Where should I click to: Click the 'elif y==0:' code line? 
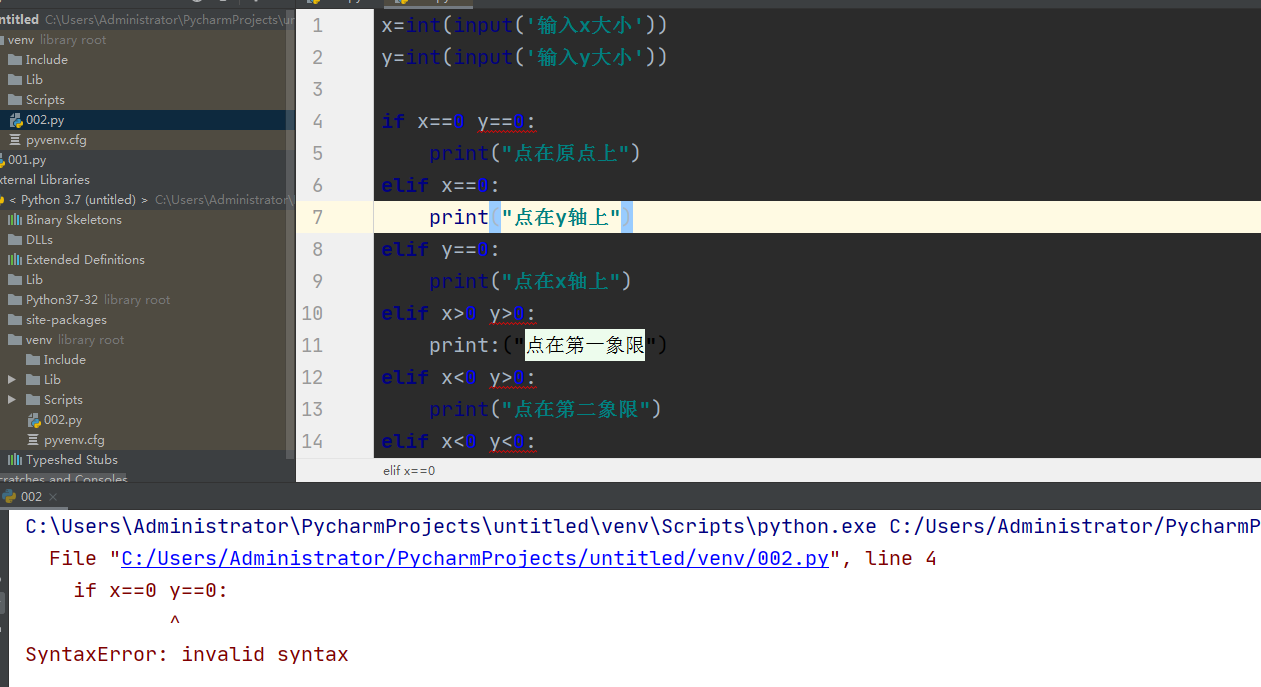[x=441, y=249]
